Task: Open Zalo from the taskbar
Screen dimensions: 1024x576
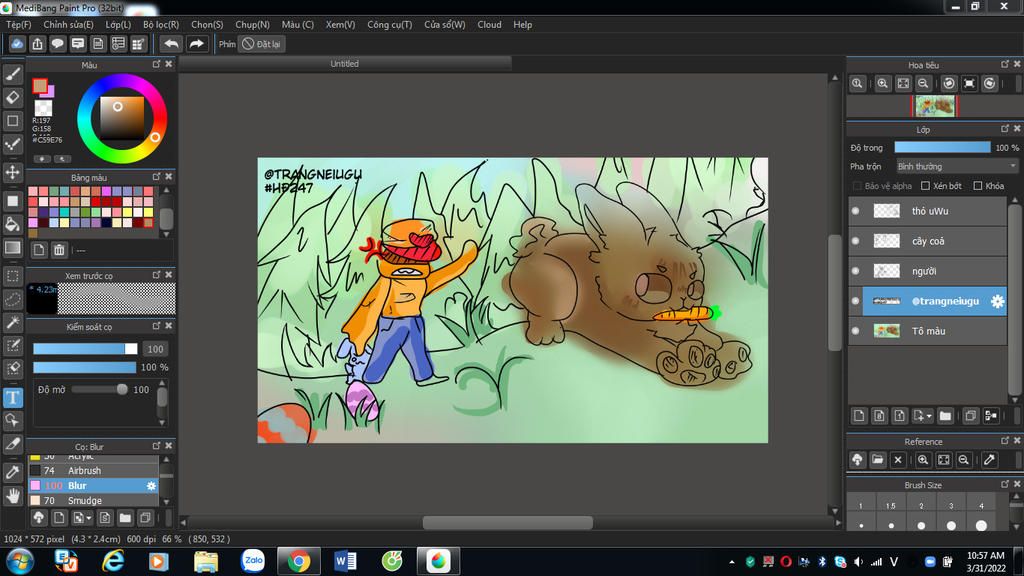Action: coord(253,561)
